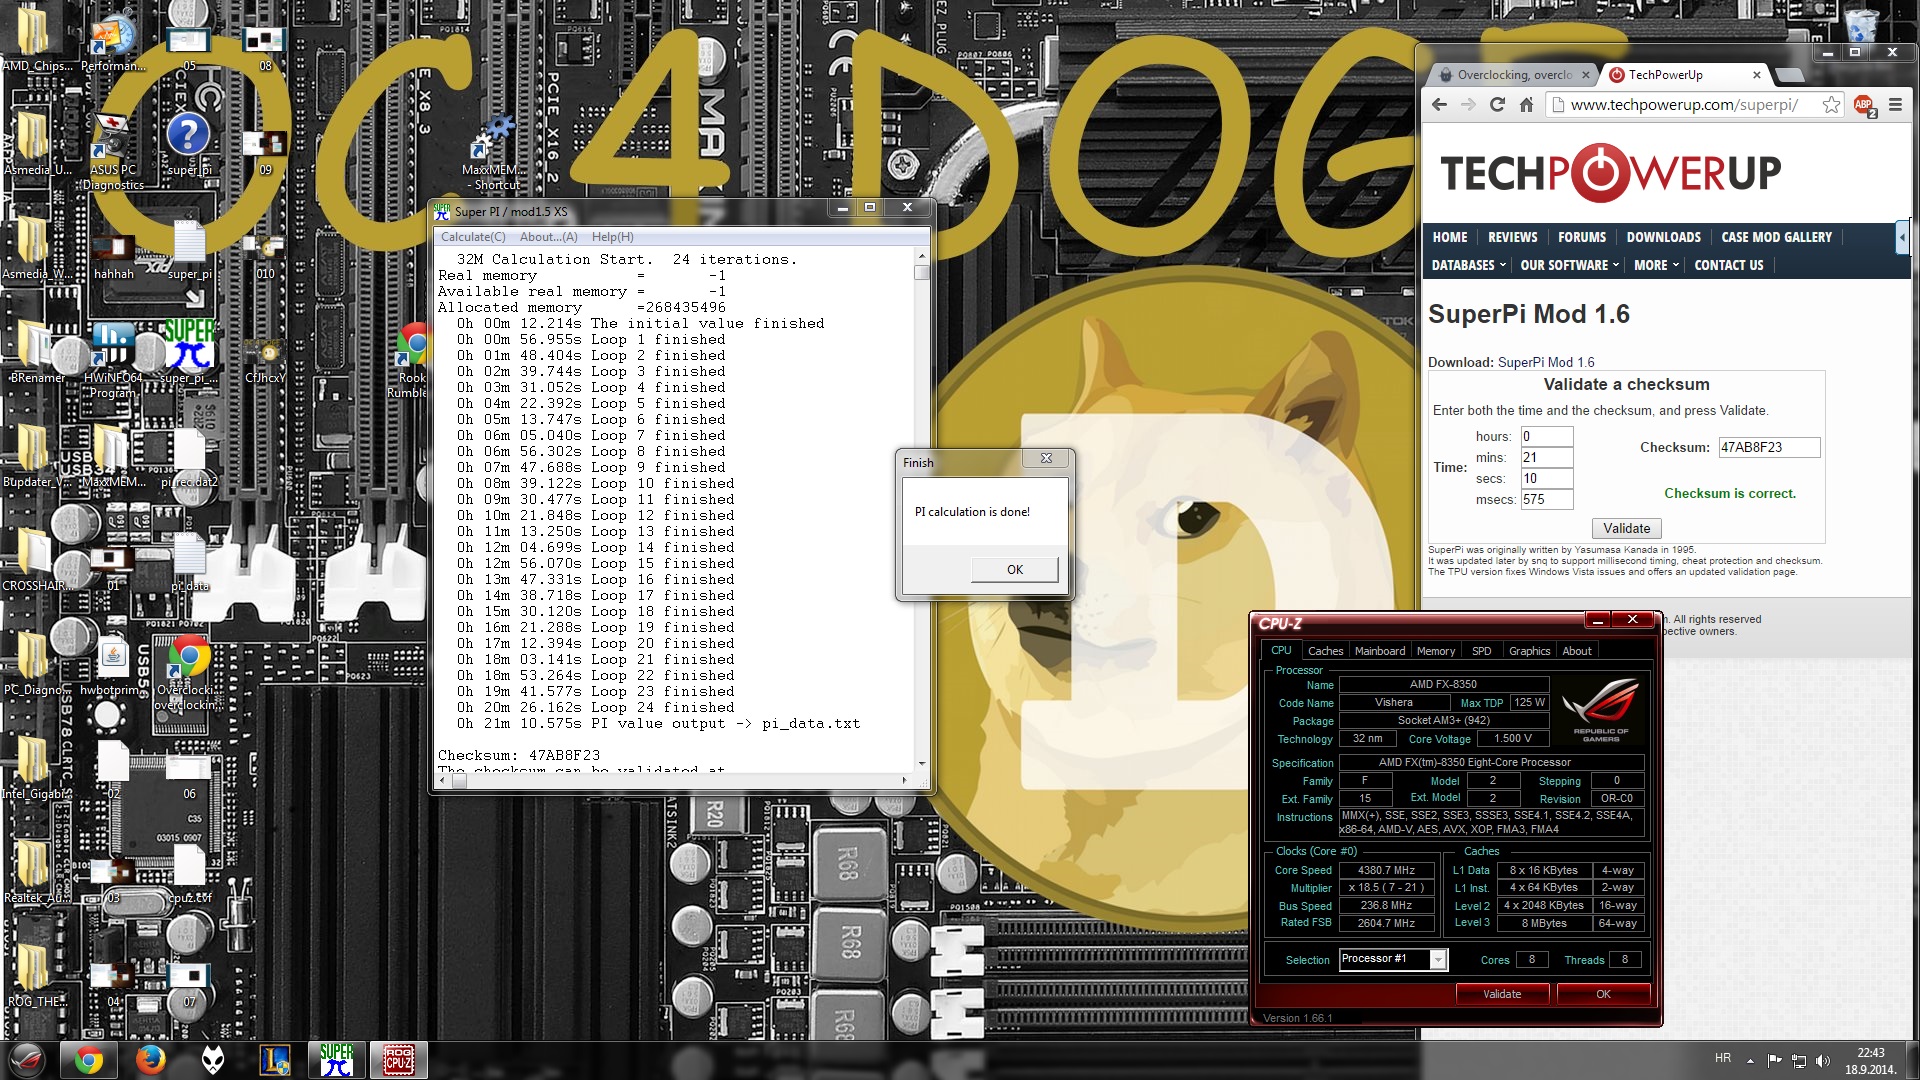This screenshot has height=1080, width=1920.
Task: Click the browser Forward arrow
Action: point(1468,105)
